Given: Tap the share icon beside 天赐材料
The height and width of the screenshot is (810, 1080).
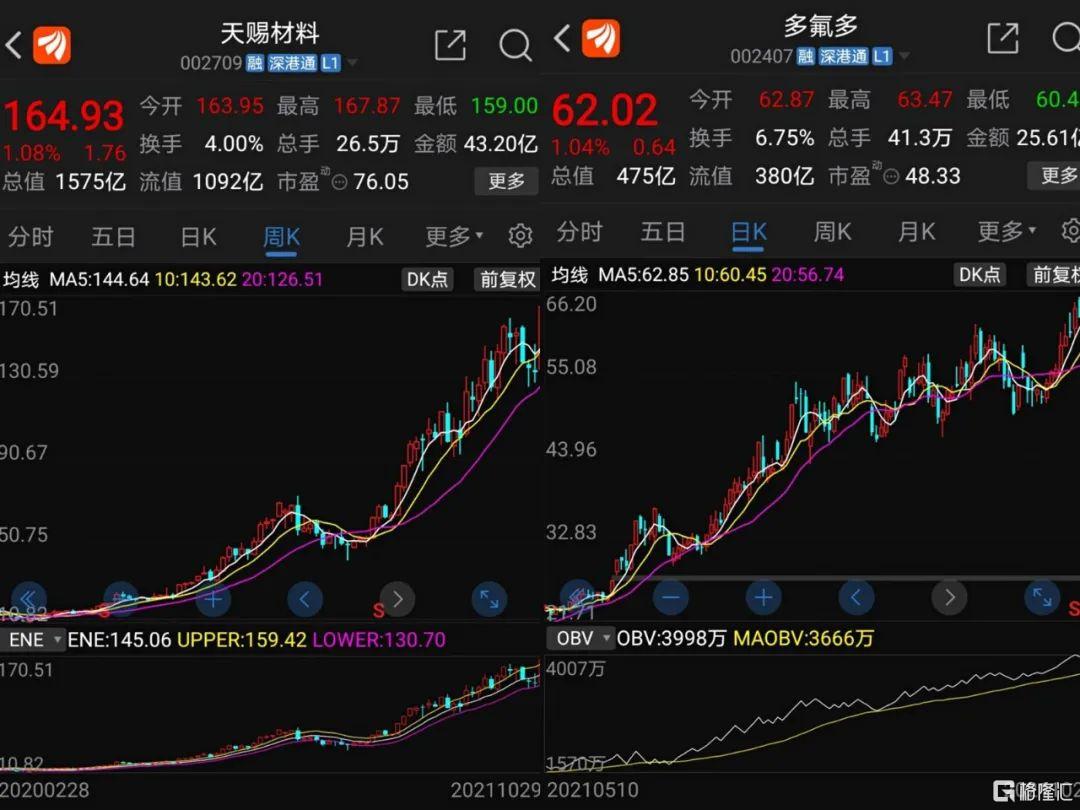Looking at the screenshot, I should [450, 45].
